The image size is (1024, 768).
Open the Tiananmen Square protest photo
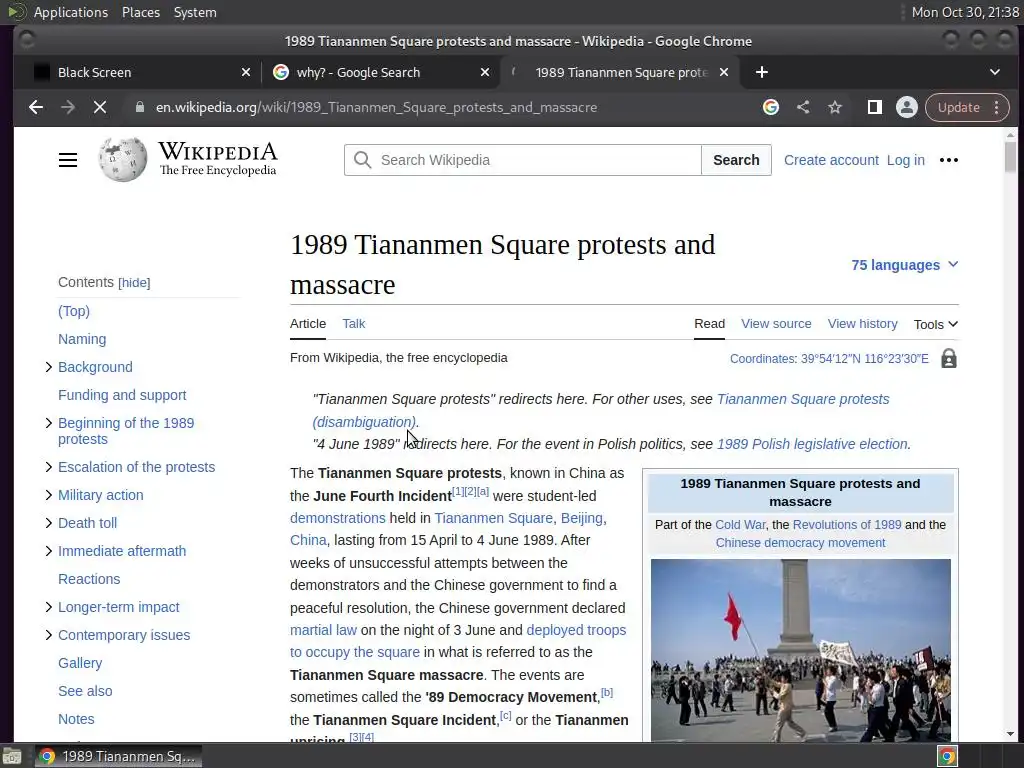801,650
